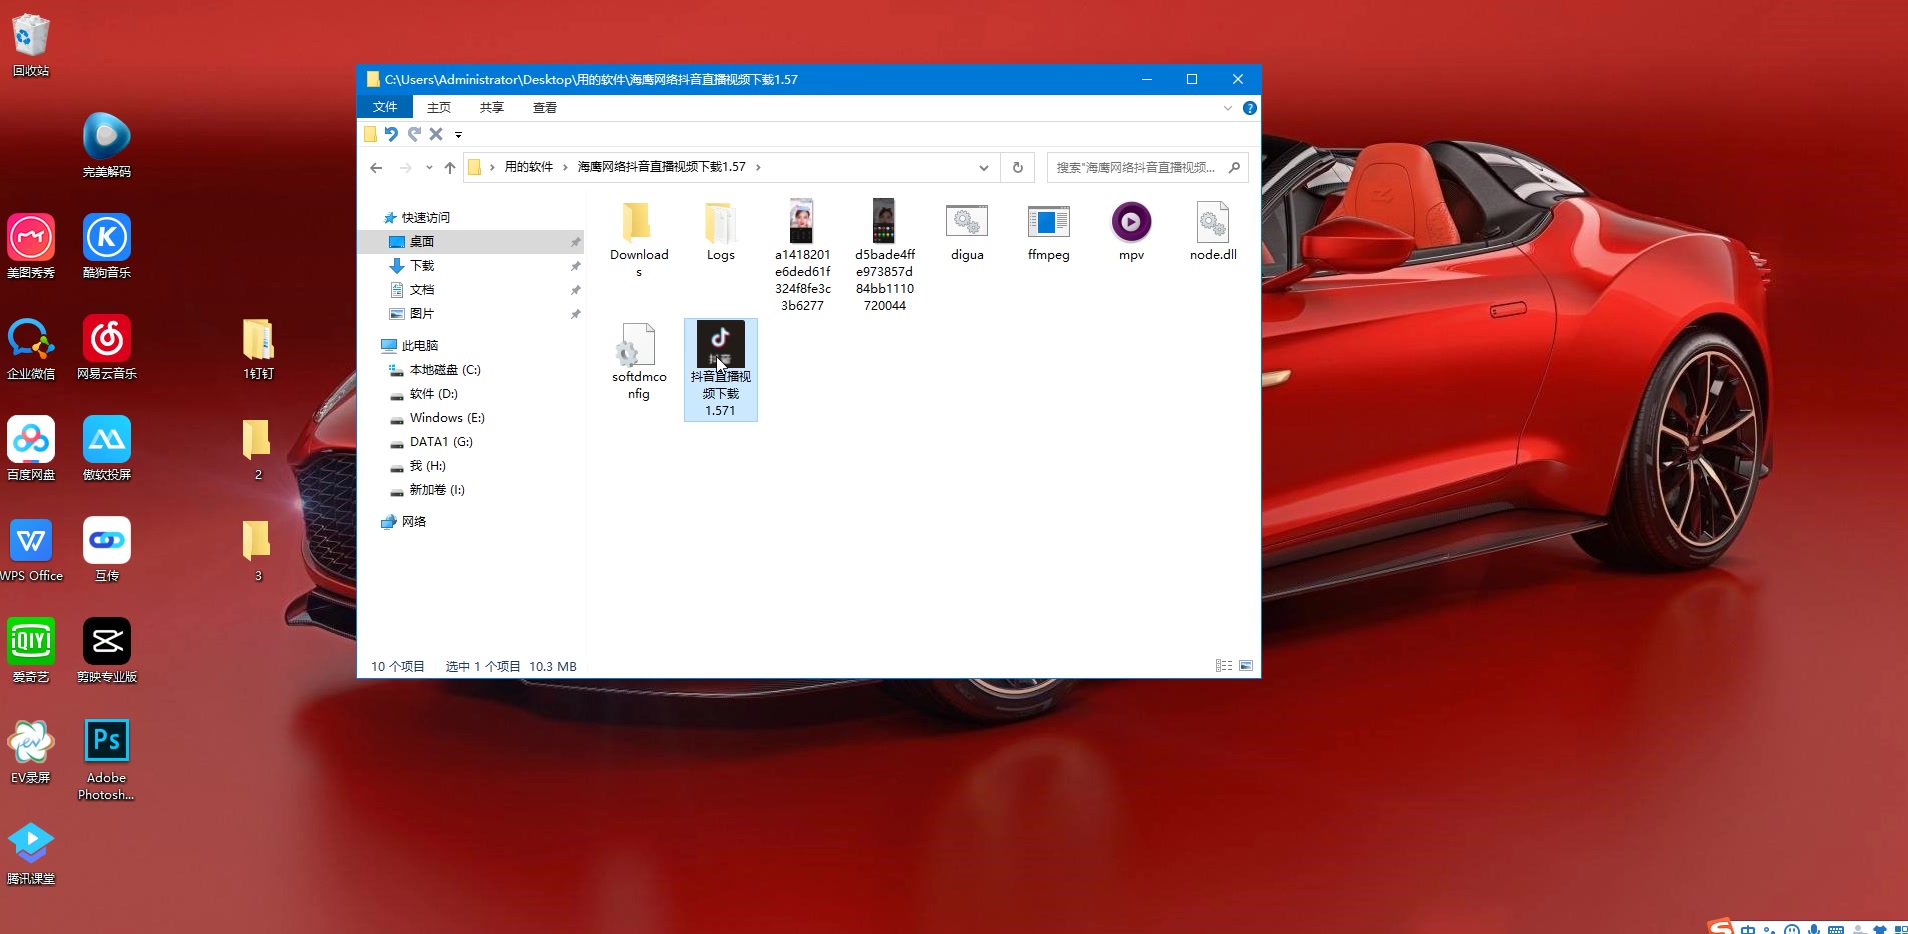Image resolution: width=1908 pixels, height=934 pixels.
Task: Select the 爱奇艺 desktop icon
Action: point(31,651)
